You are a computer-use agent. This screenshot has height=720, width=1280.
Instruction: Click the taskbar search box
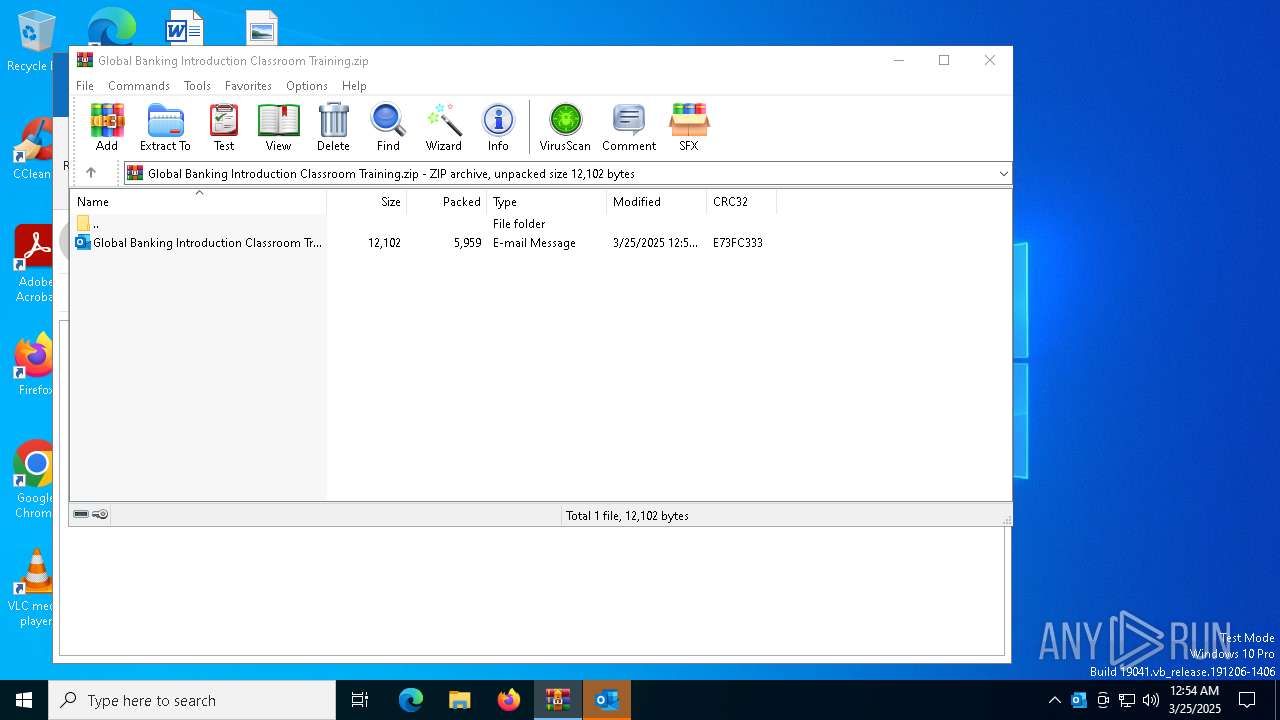(192, 700)
